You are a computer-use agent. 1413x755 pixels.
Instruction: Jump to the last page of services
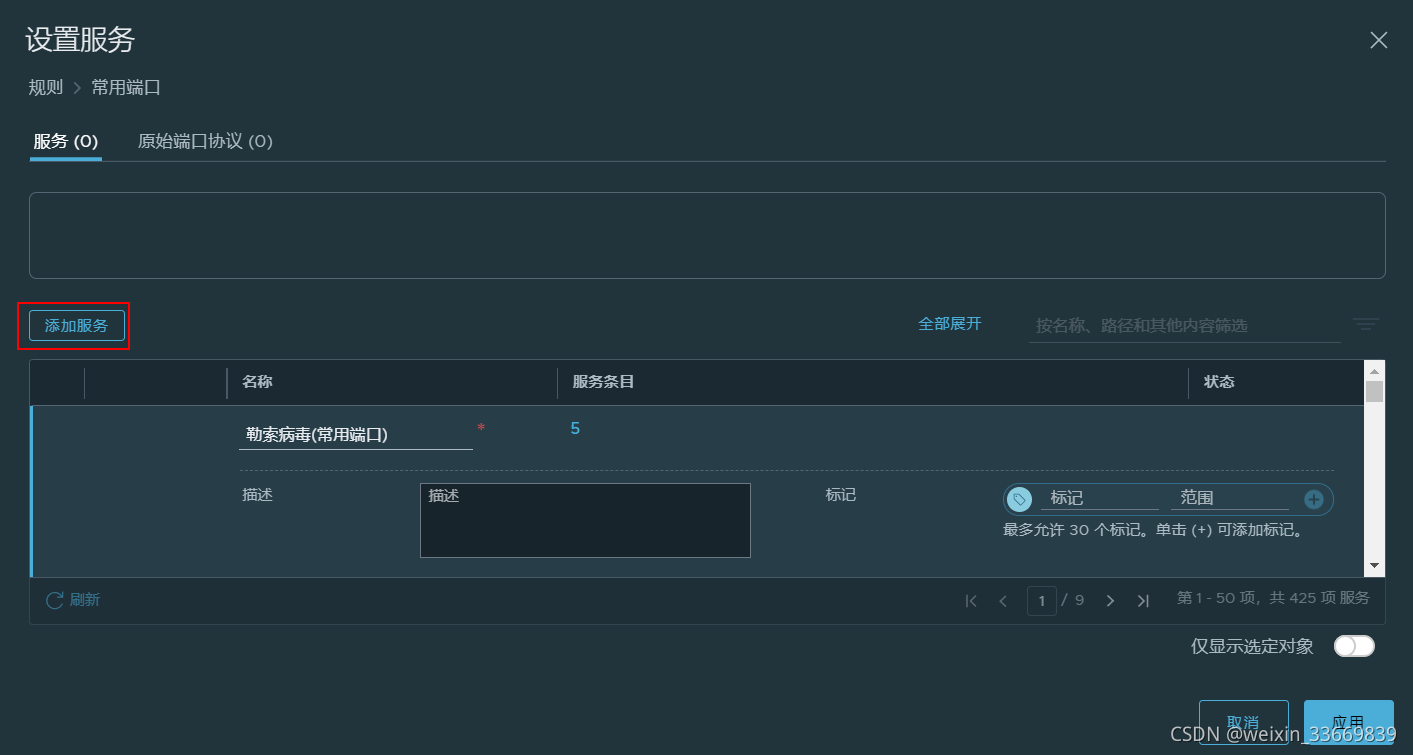coord(1143,601)
